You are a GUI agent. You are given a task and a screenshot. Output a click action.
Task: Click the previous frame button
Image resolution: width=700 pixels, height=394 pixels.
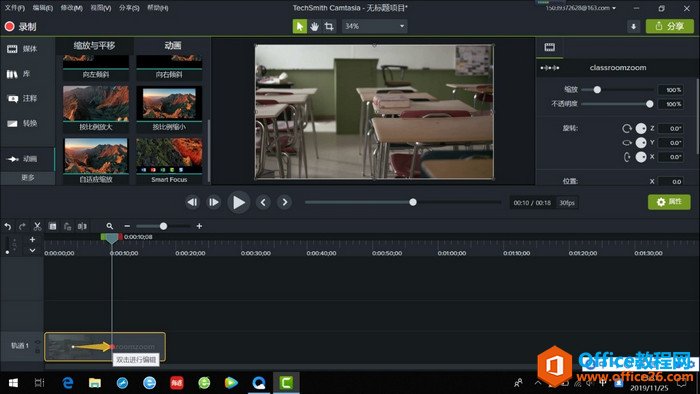pyautogui.click(x=192, y=202)
